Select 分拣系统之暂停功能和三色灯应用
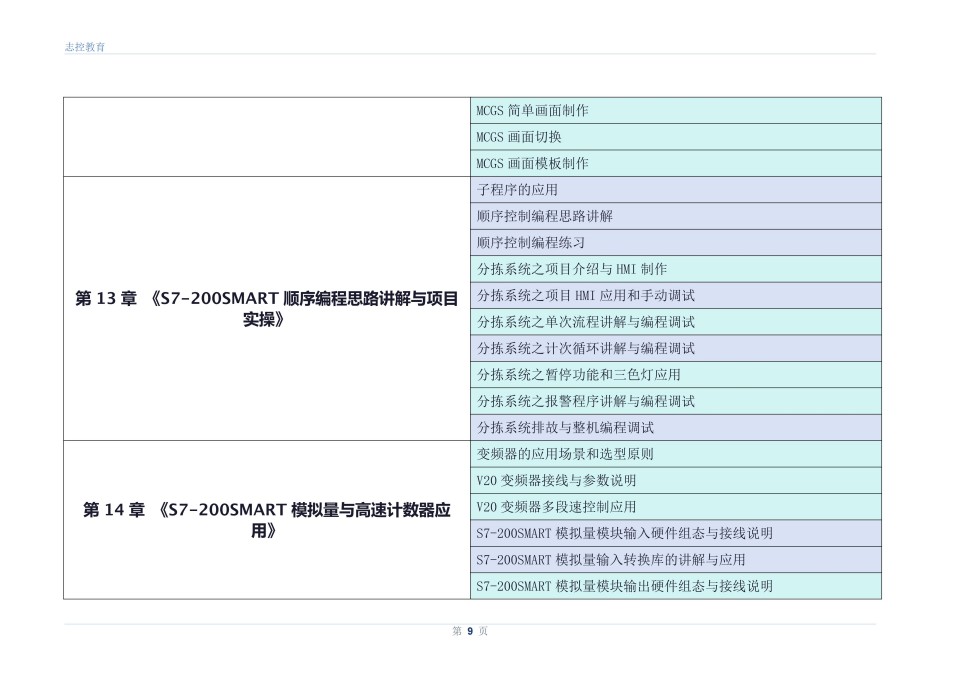Image resolution: width=958 pixels, height=678 pixels. 676,374
